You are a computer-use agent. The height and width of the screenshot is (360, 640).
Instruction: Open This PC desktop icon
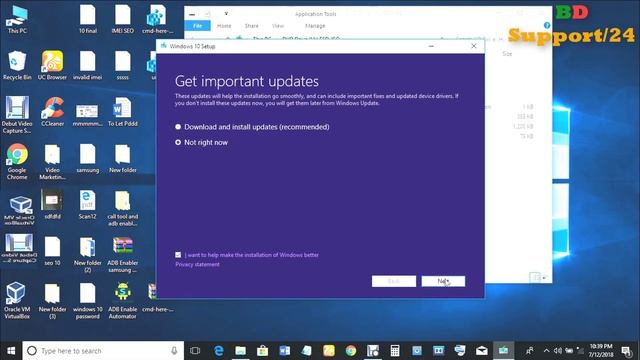point(17,19)
